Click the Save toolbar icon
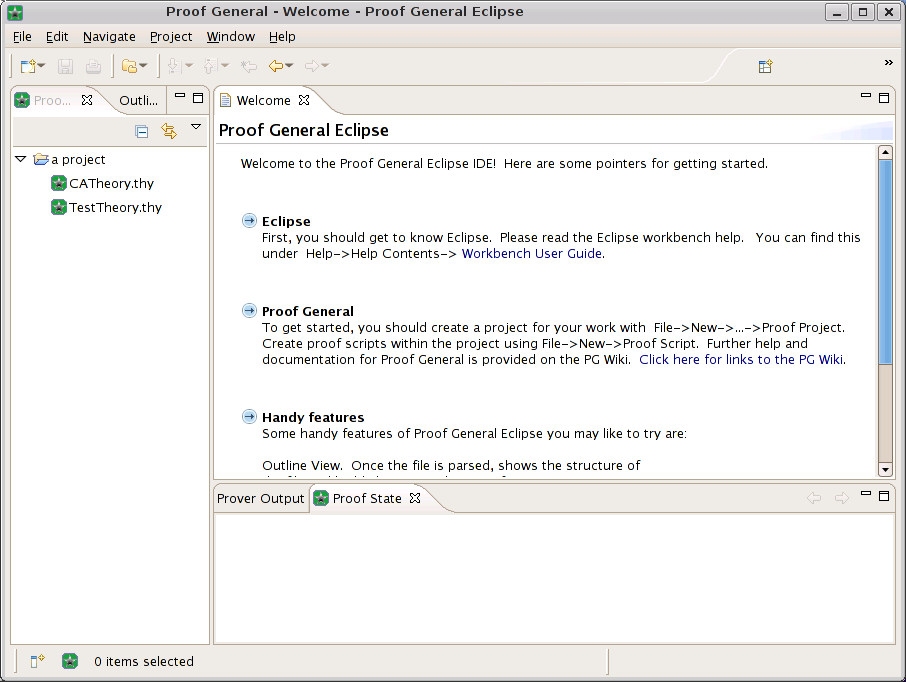 pyautogui.click(x=65, y=66)
